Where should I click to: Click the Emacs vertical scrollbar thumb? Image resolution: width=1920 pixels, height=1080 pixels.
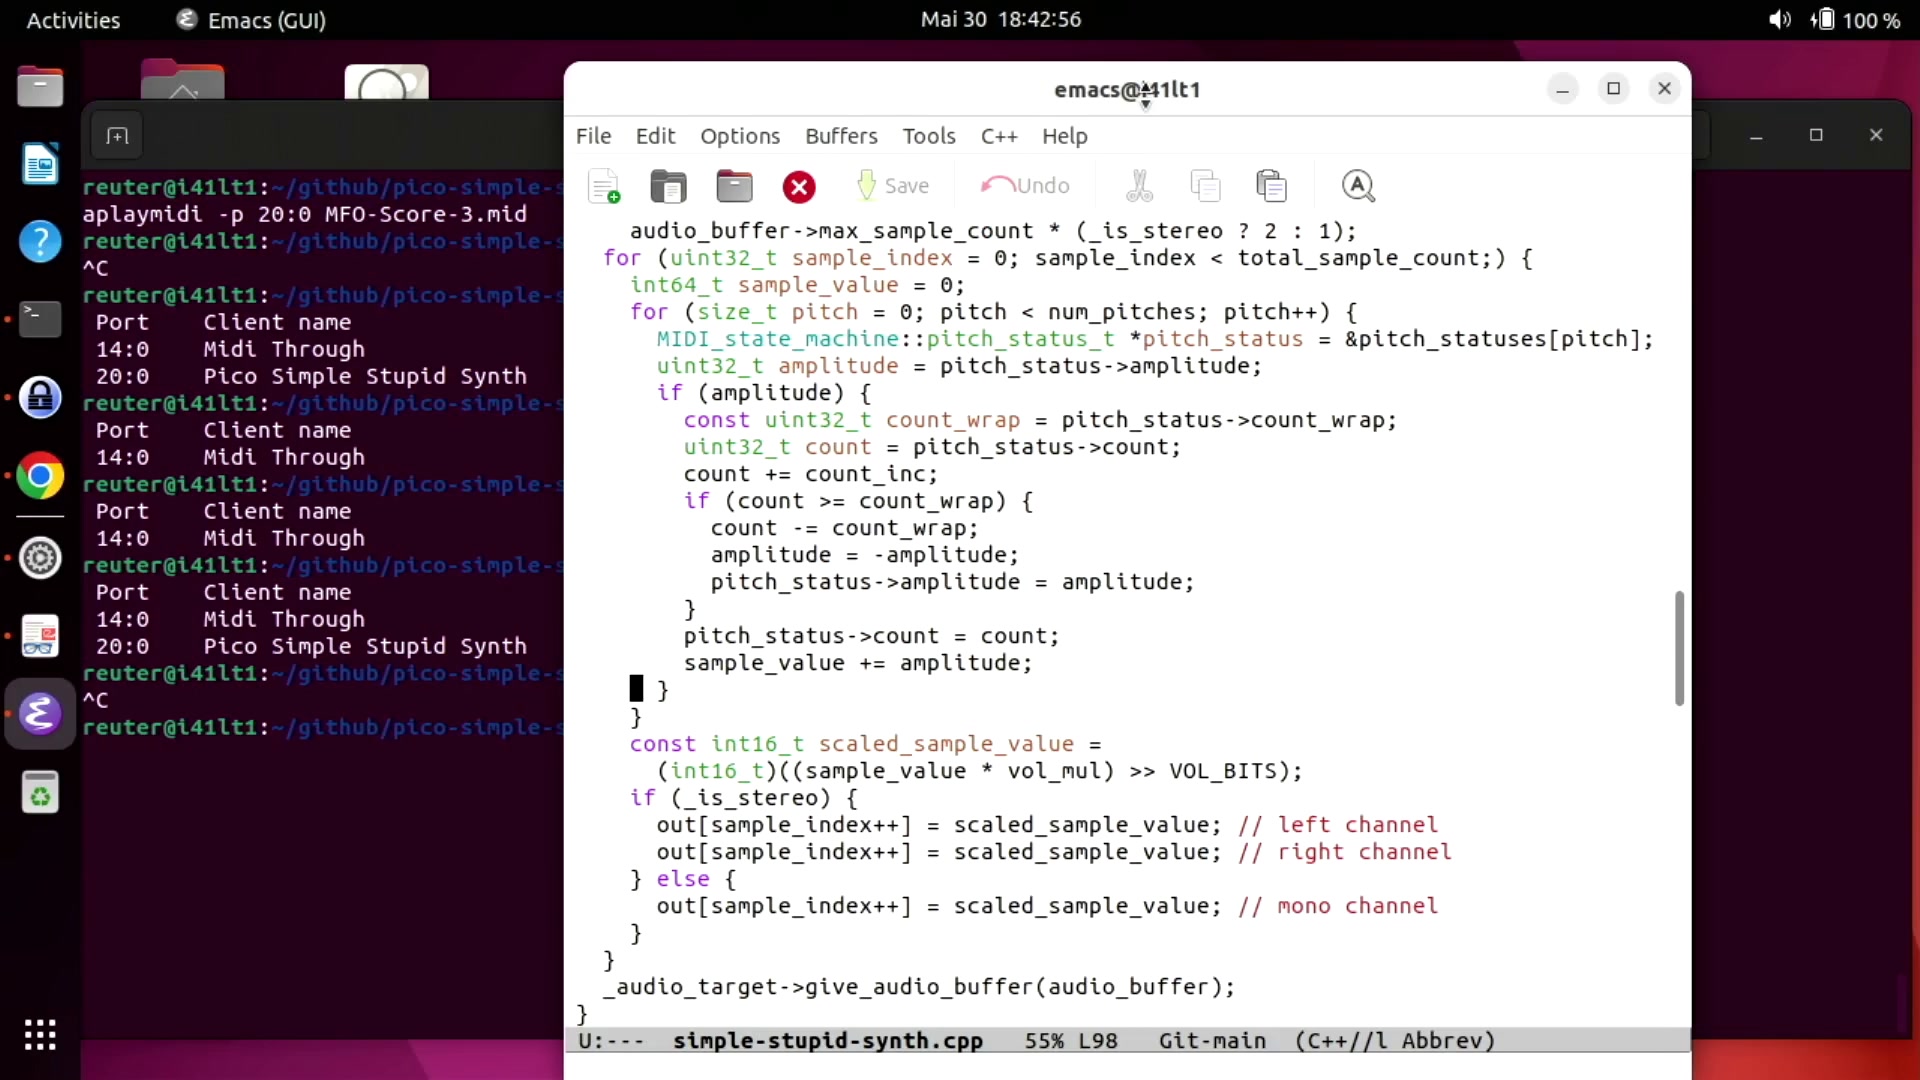coord(1679,648)
